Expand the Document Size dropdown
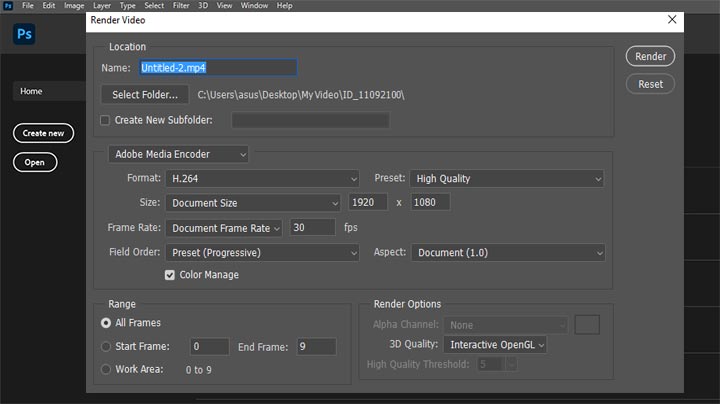The height and width of the screenshot is (404, 720). pyautogui.click(x=253, y=203)
